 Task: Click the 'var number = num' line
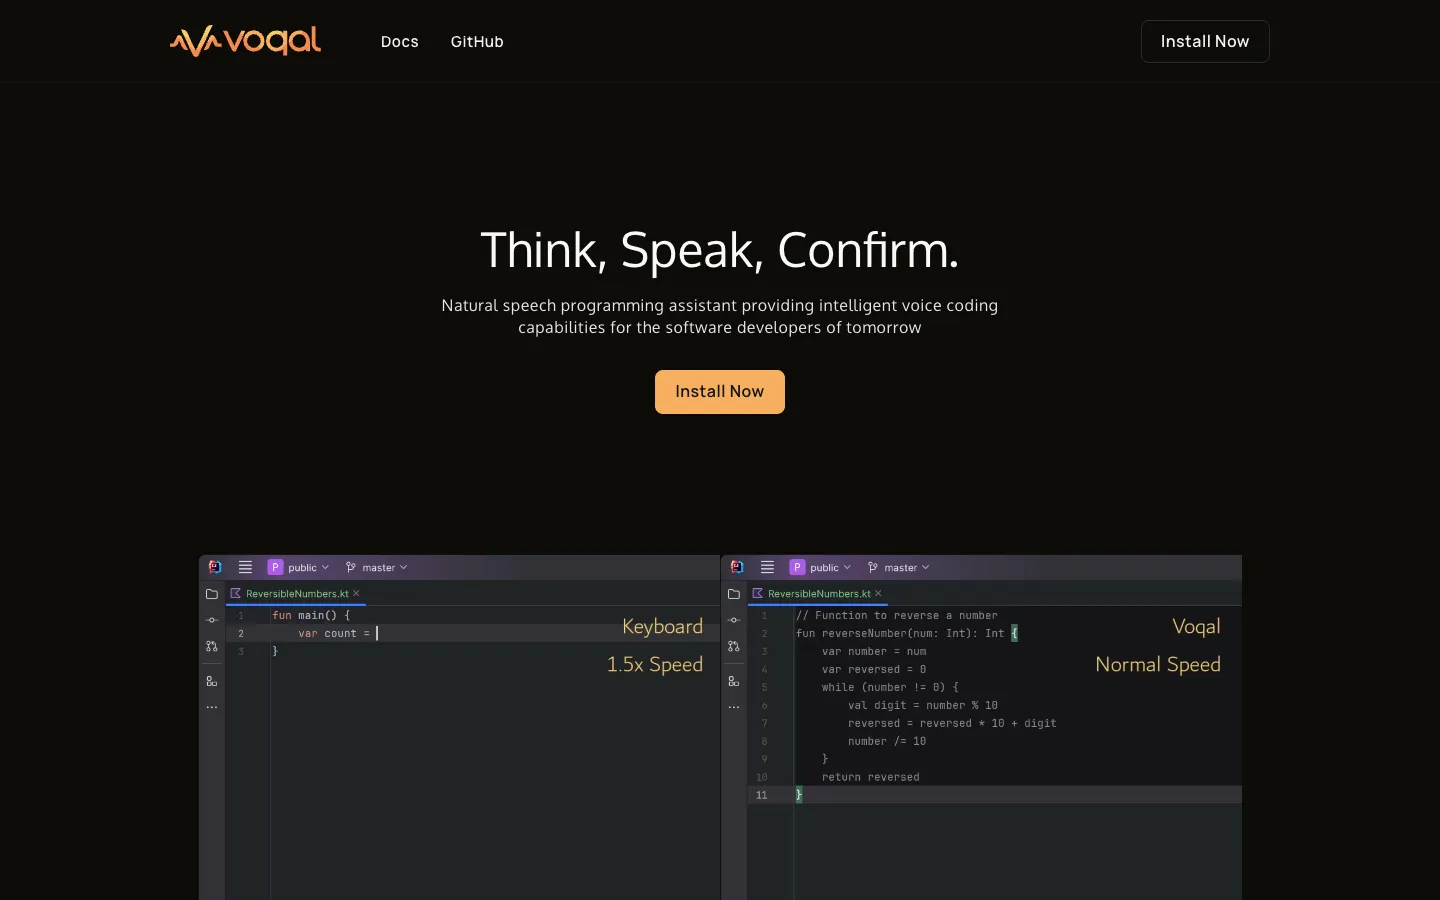point(874,652)
